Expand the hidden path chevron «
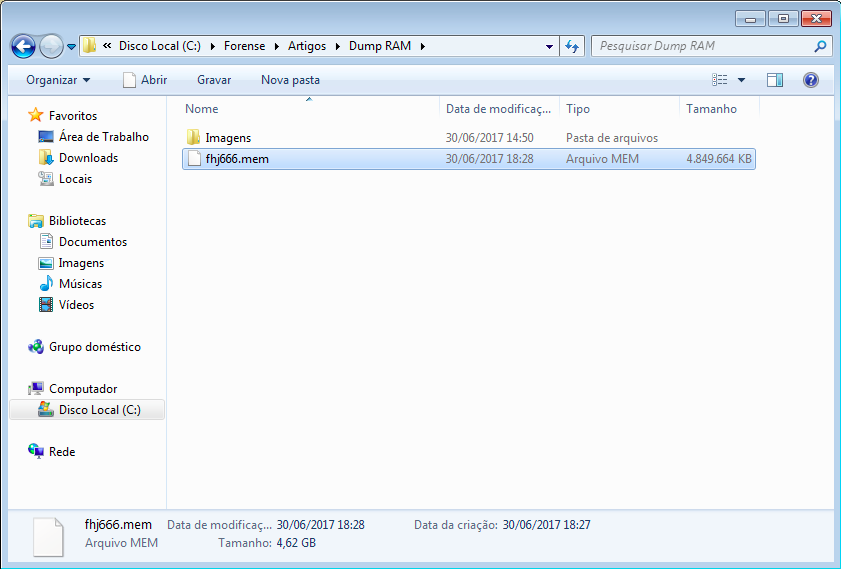The height and width of the screenshot is (569, 841). coord(107,46)
